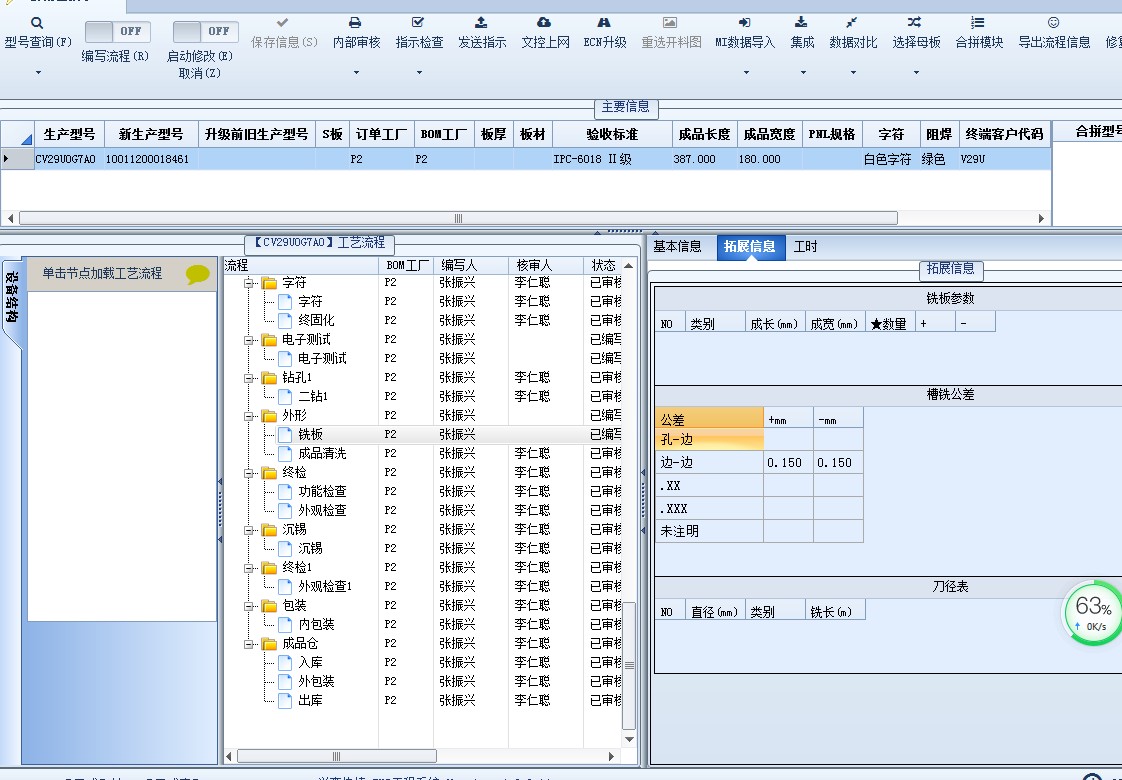Click 重选开料图 image icon
Image resolution: width=1122 pixels, height=780 pixels.
tap(670, 23)
